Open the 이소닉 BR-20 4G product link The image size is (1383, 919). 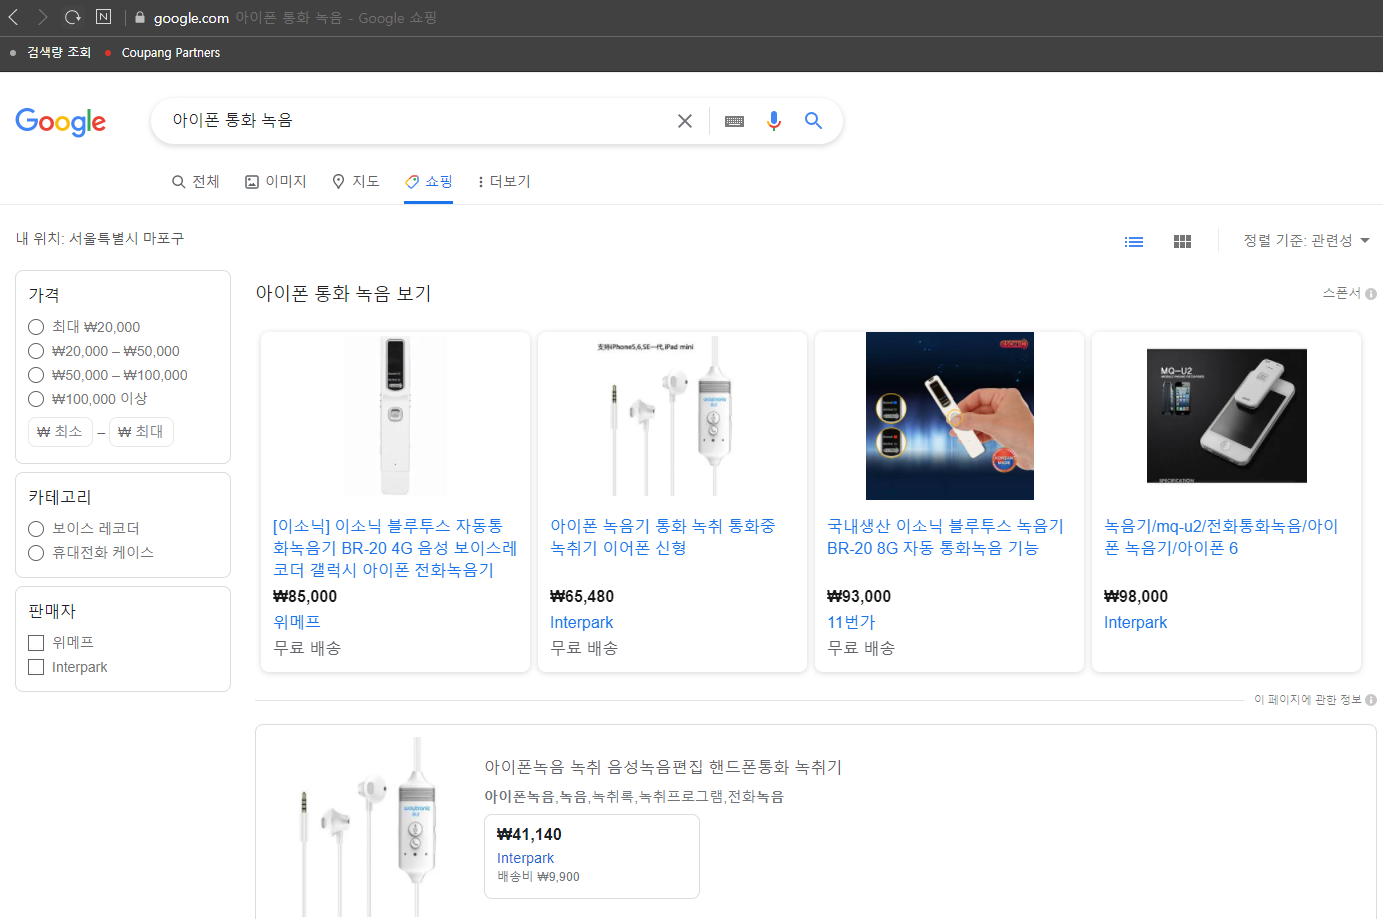click(395, 548)
